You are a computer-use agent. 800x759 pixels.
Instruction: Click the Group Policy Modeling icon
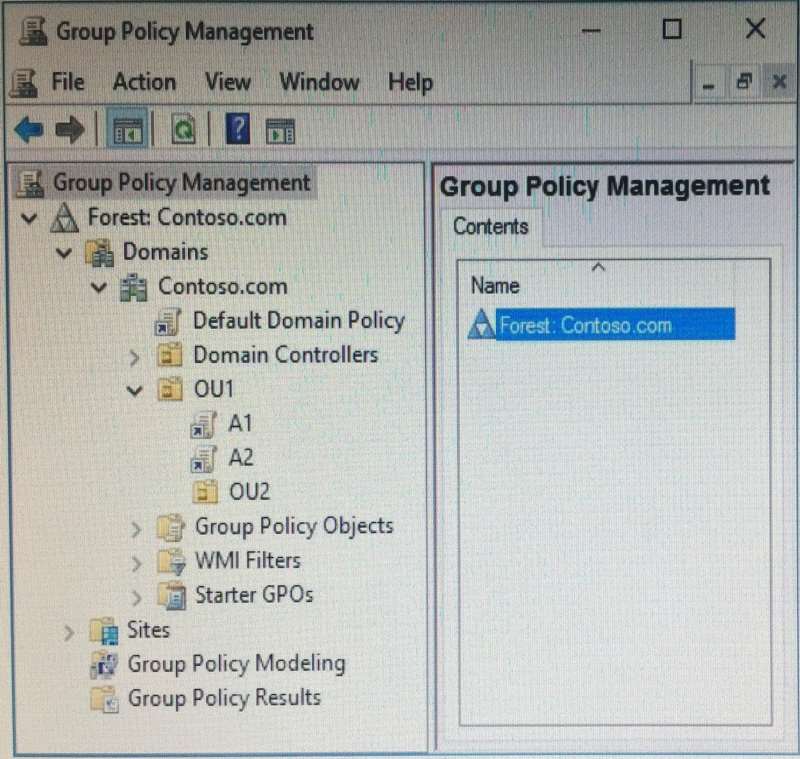104,665
